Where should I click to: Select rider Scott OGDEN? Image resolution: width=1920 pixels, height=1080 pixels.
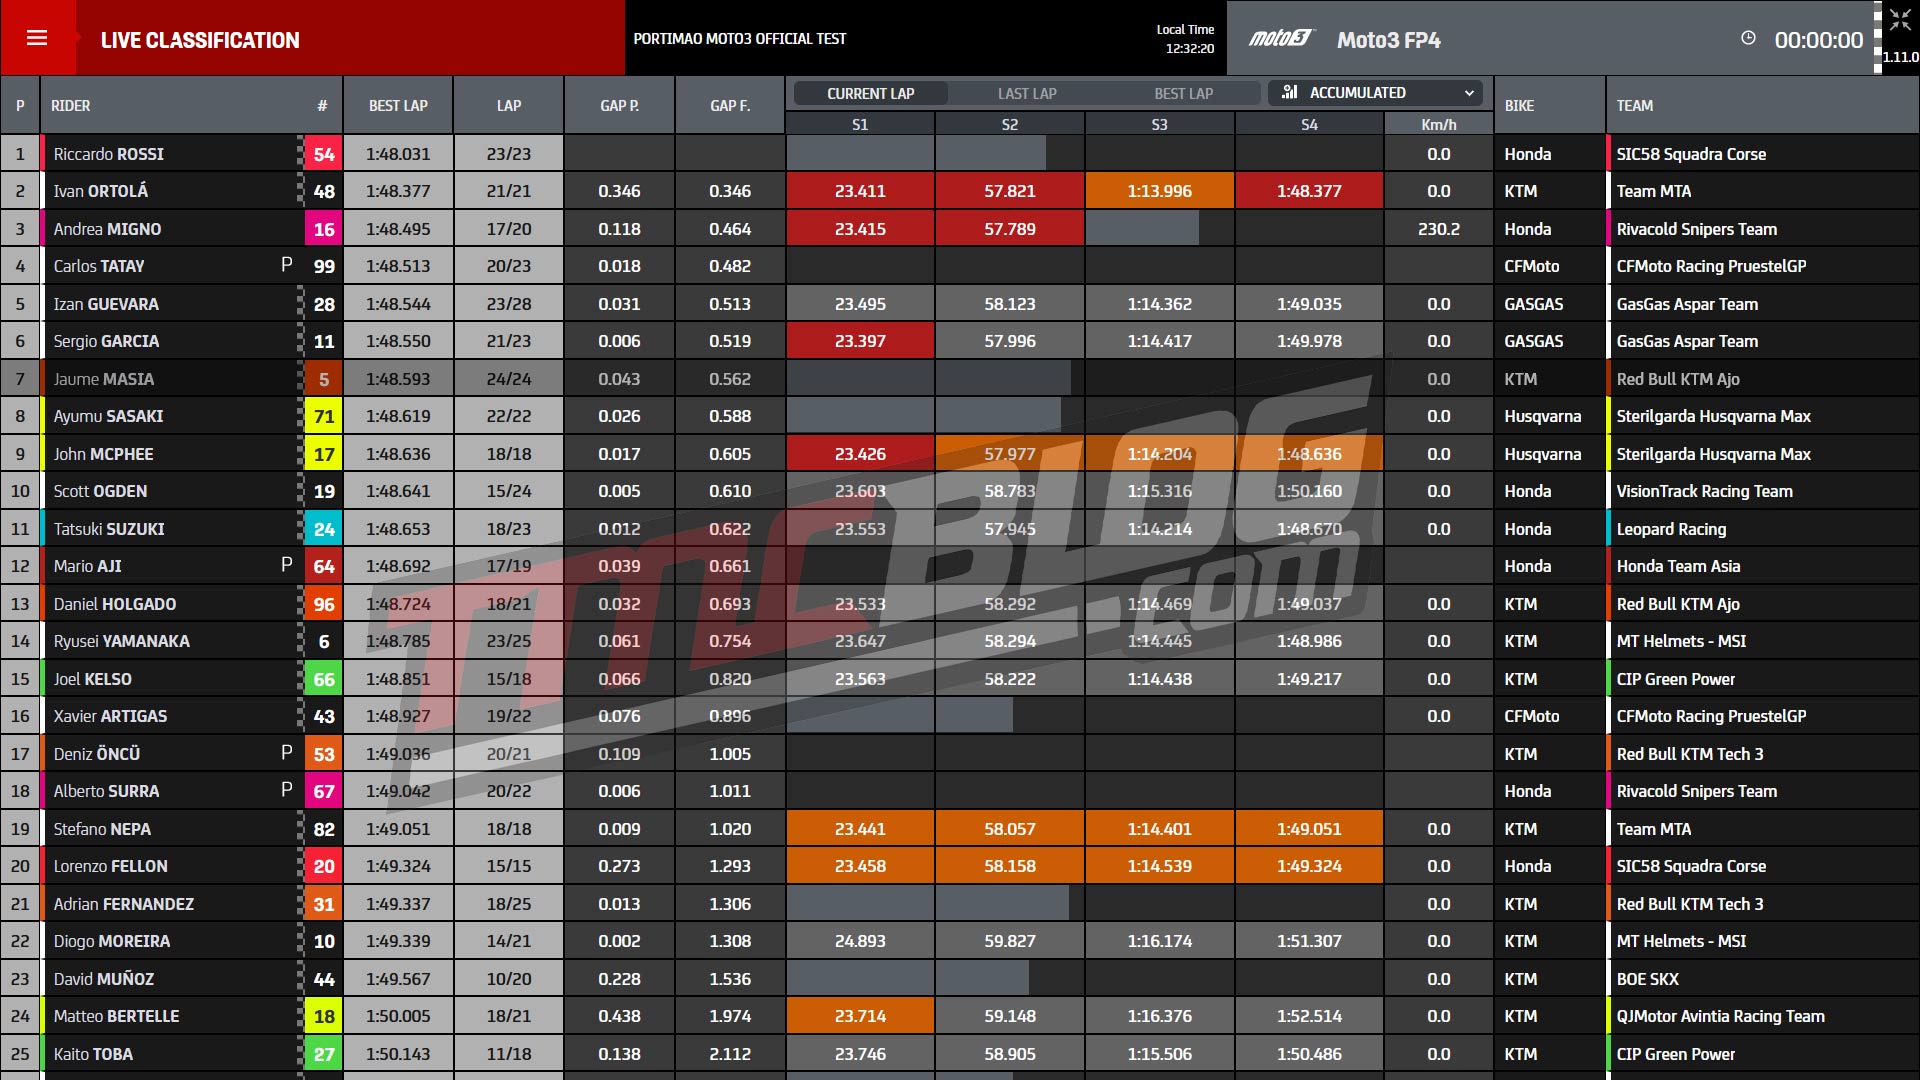point(100,491)
